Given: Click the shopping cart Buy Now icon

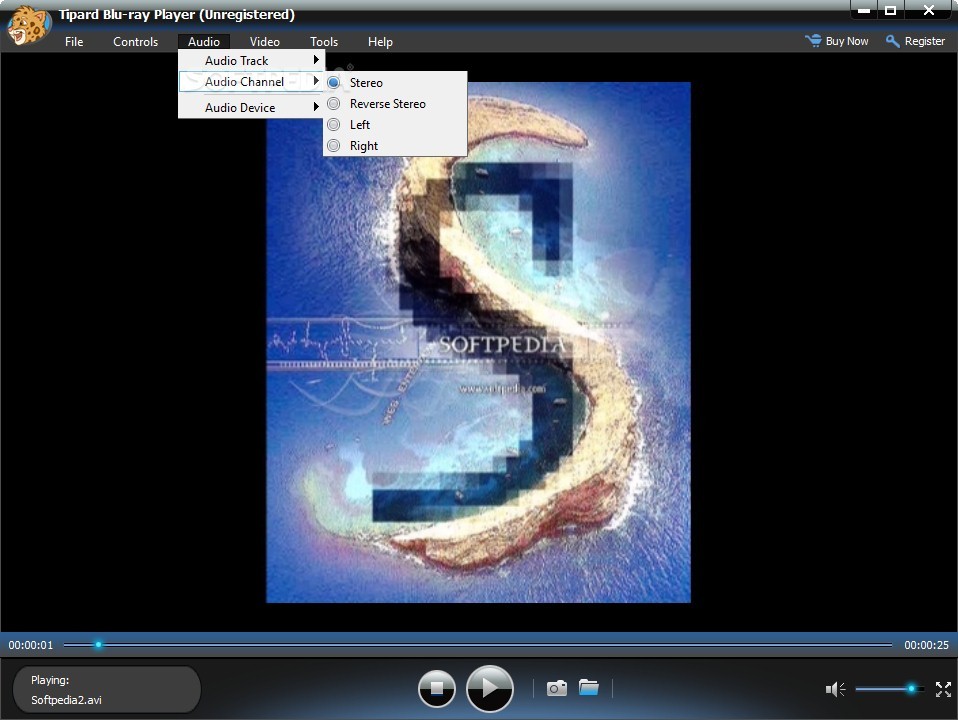Looking at the screenshot, I should pyautogui.click(x=813, y=41).
